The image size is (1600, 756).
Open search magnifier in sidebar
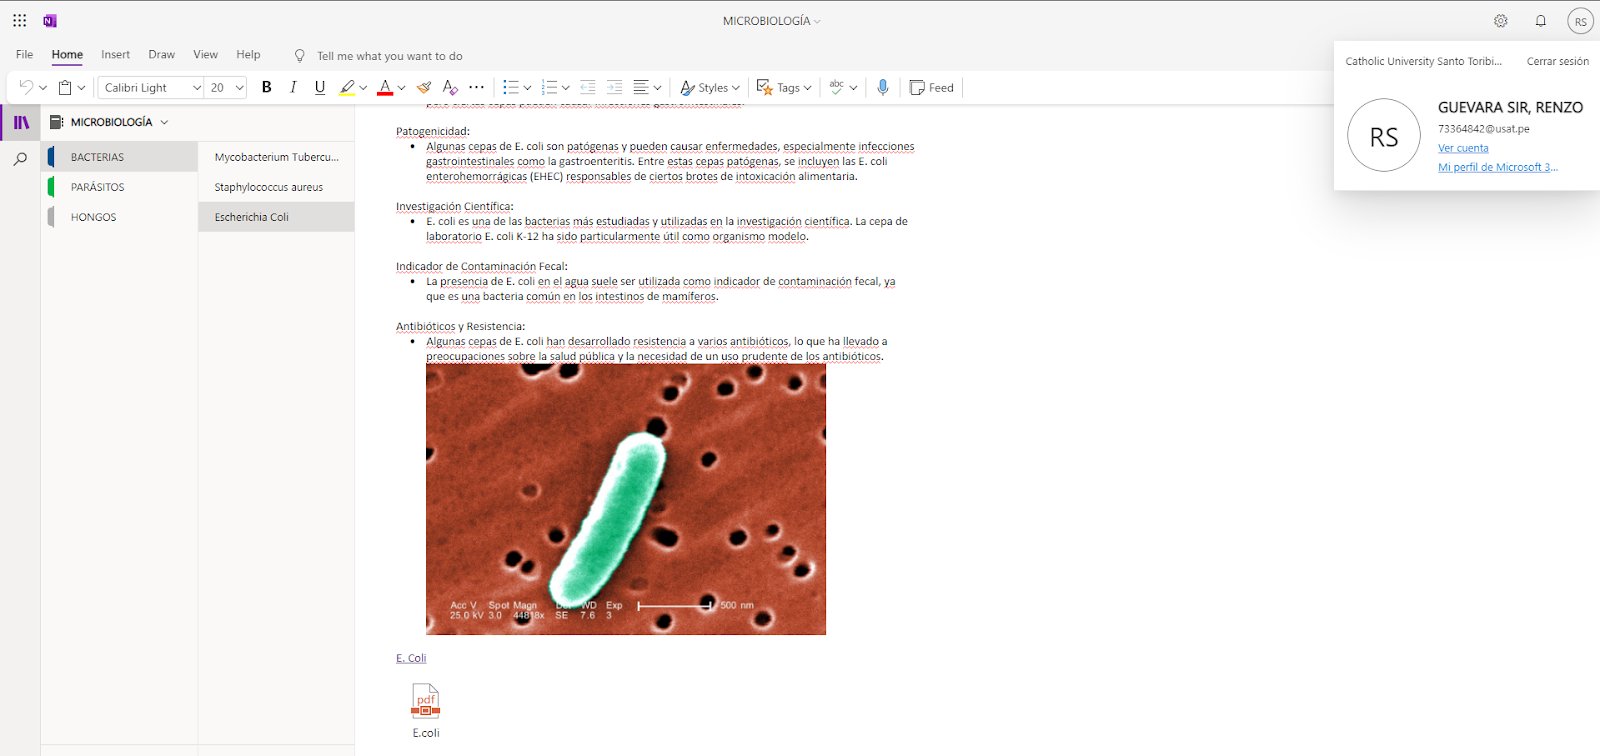click(x=20, y=159)
